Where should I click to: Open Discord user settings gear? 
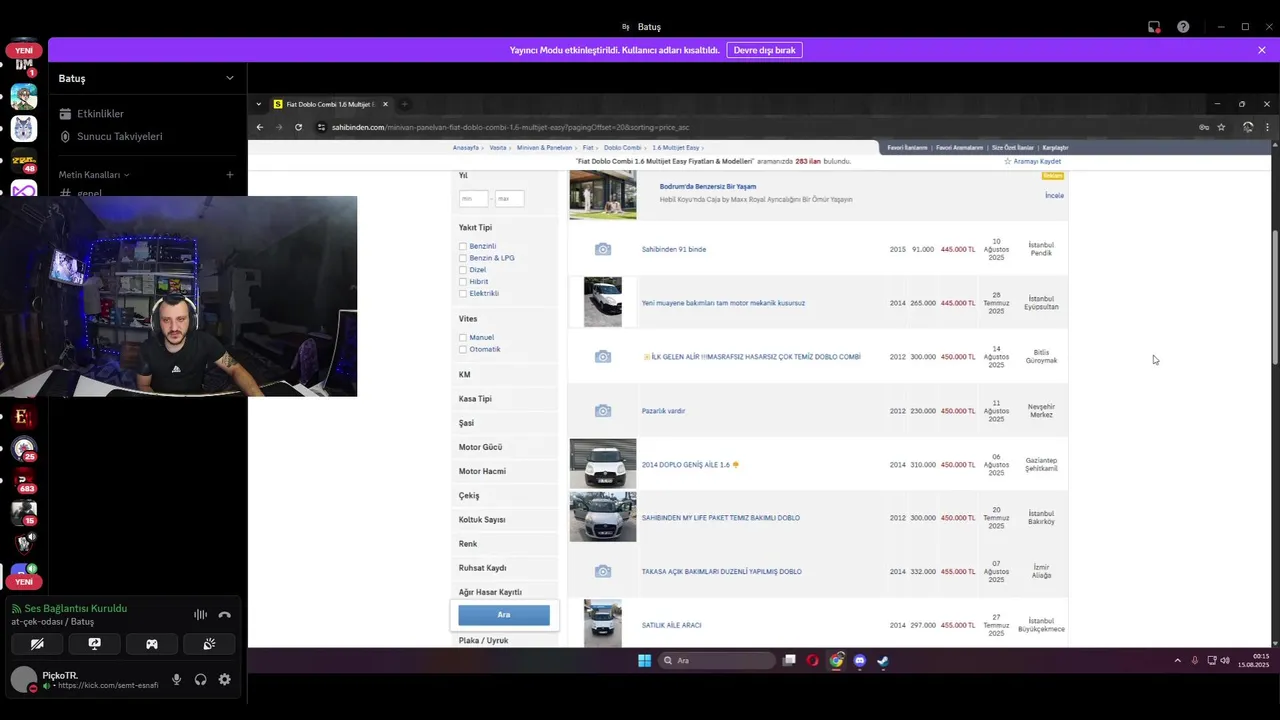point(225,679)
